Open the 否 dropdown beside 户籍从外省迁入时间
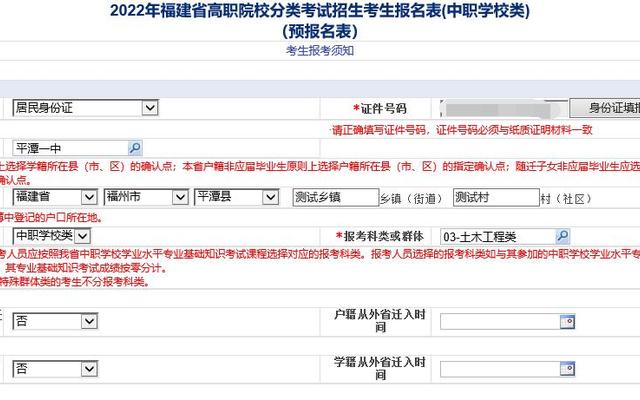This screenshot has width=640, height=400. click(55, 321)
